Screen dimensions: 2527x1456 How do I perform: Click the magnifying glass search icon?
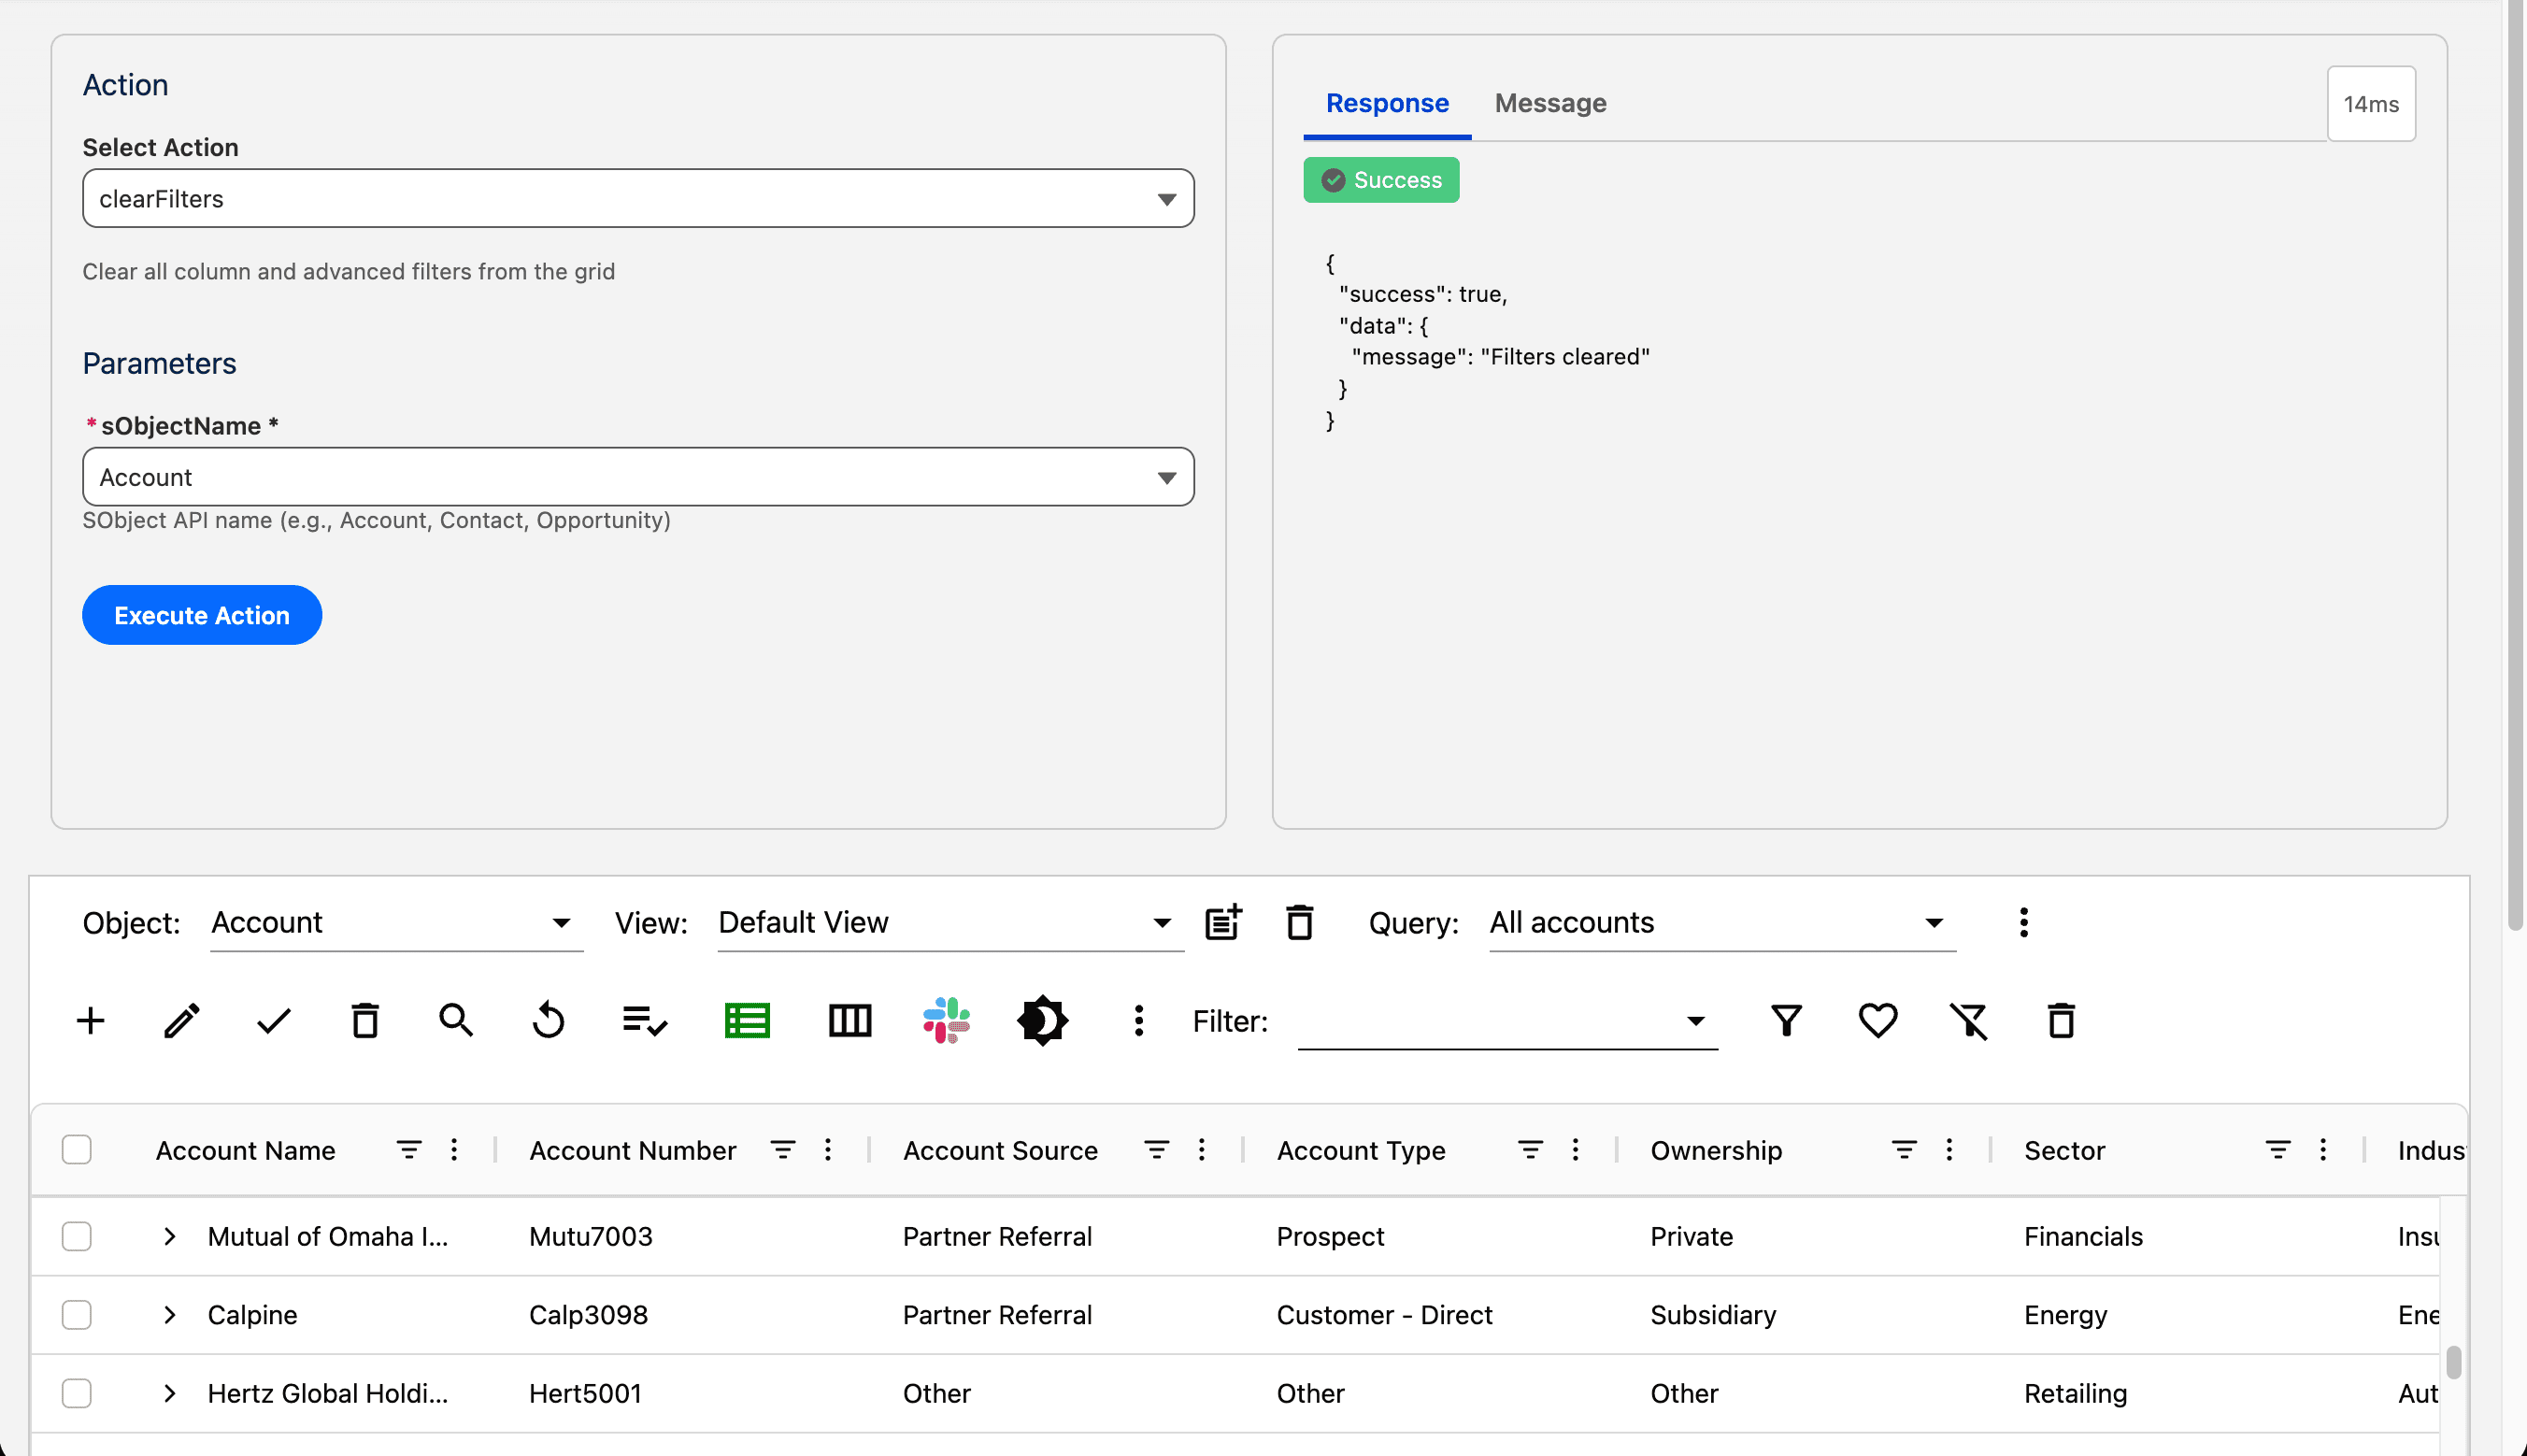pos(456,1021)
